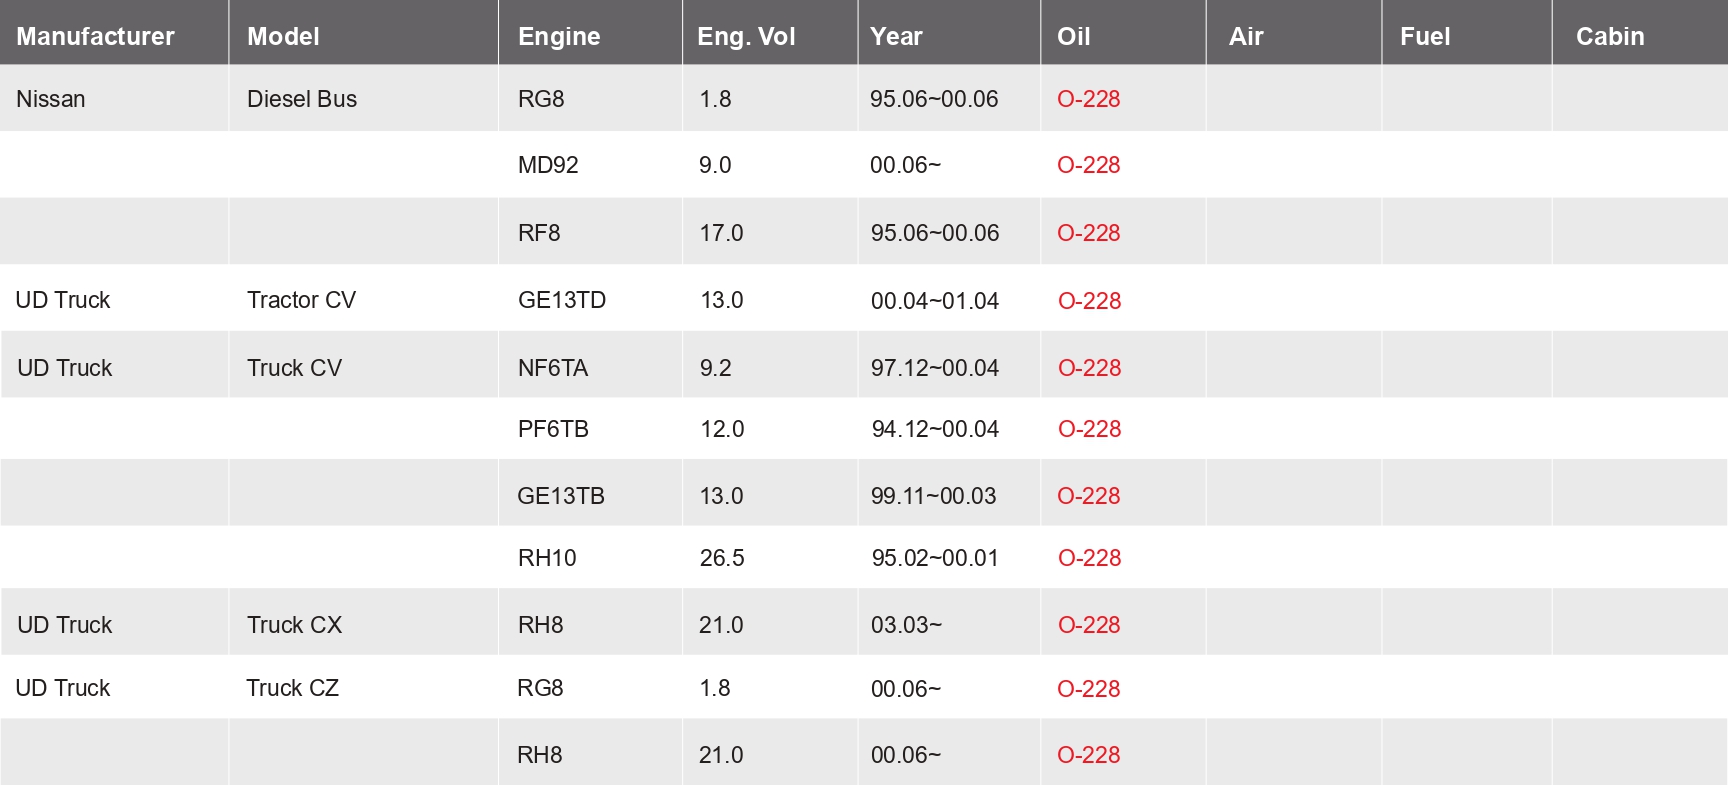The width and height of the screenshot is (1728, 785).
Task: Open O-228 link in MD92 row
Action: click(x=1088, y=165)
